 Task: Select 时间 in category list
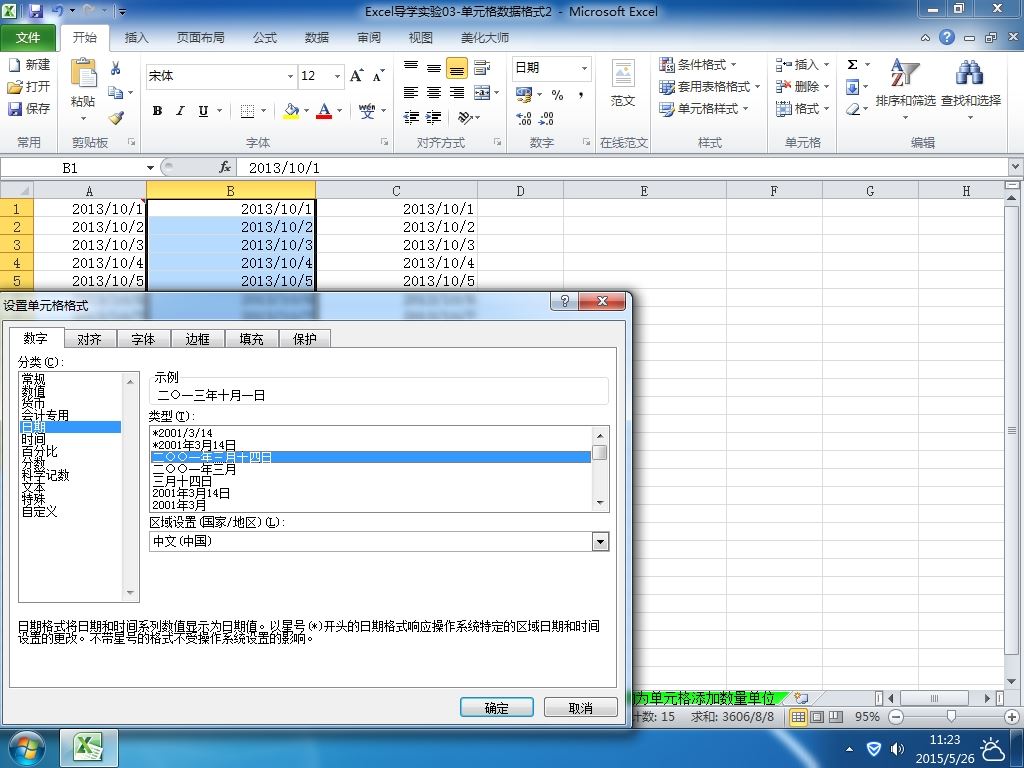tap(33, 439)
